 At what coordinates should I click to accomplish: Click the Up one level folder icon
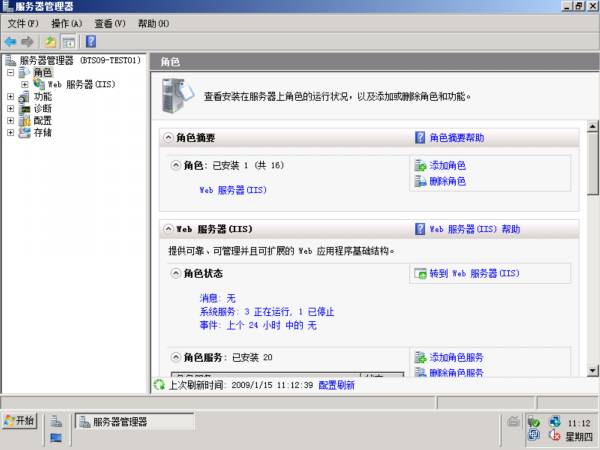(x=50, y=42)
